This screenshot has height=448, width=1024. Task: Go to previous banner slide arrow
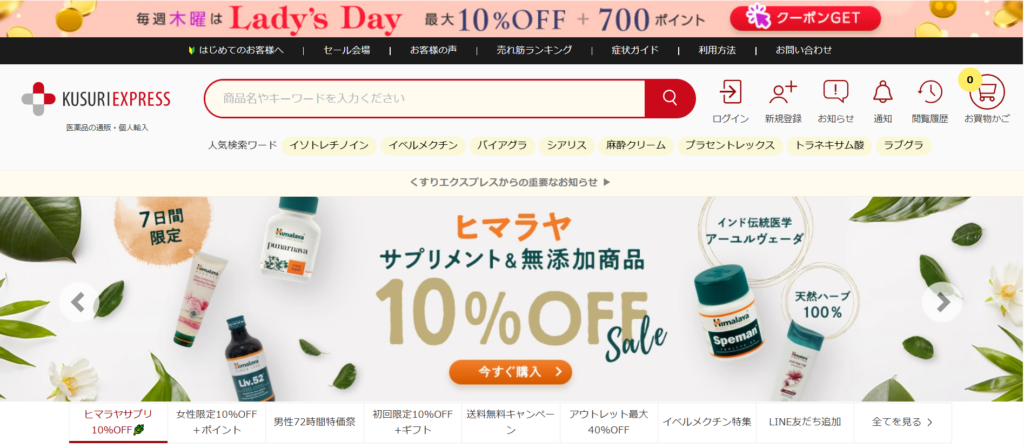point(78,302)
